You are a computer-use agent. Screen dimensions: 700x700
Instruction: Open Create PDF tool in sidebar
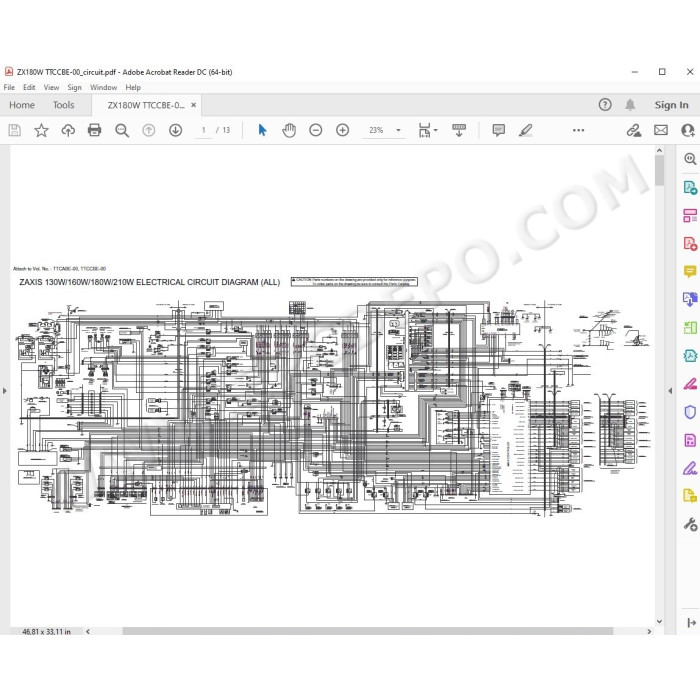pyautogui.click(x=690, y=244)
